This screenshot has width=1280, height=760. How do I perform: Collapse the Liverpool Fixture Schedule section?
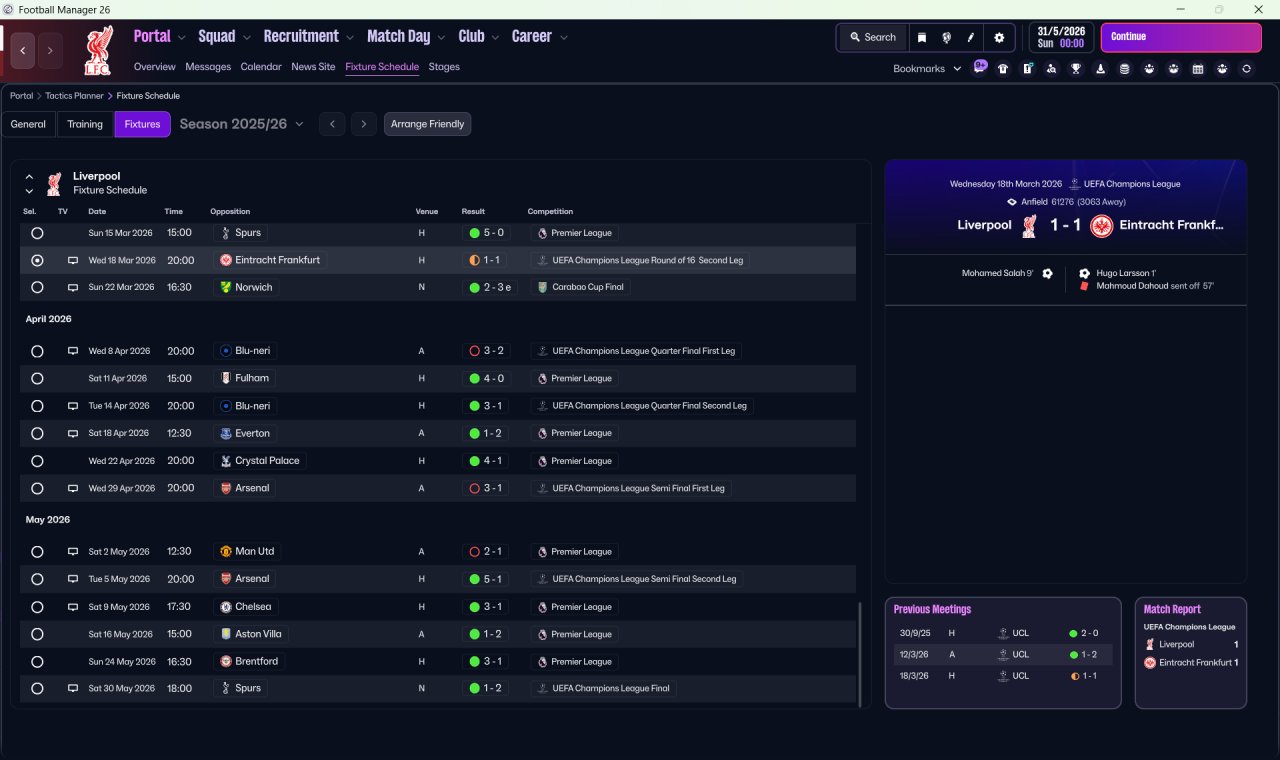click(29, 176)
